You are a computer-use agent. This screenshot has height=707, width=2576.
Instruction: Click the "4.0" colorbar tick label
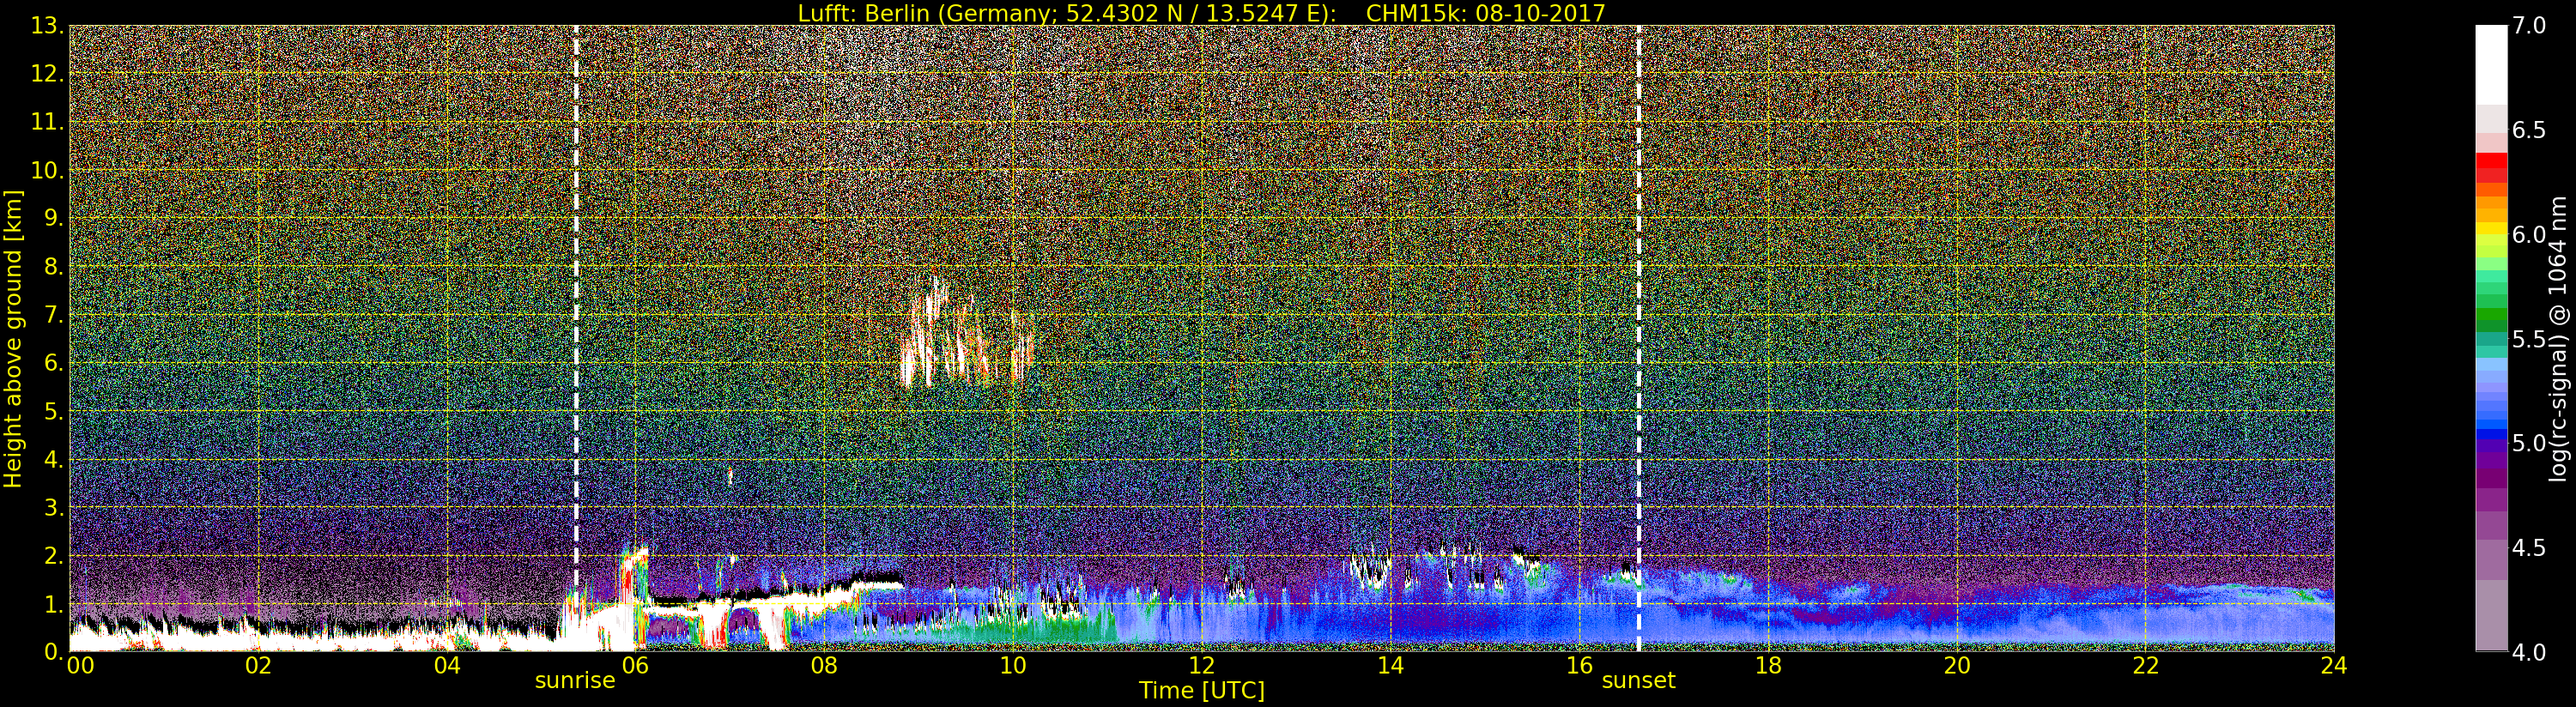(2529, 653)
